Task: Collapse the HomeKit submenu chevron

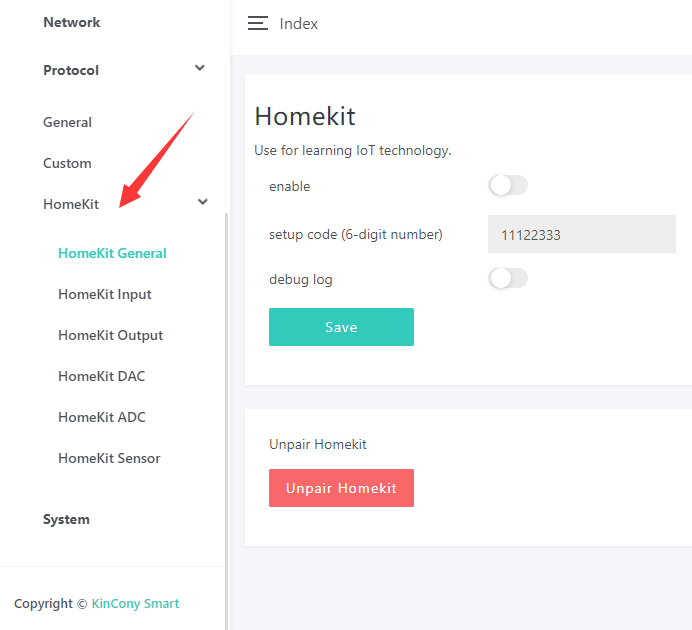Action: (x=203, y=203)
